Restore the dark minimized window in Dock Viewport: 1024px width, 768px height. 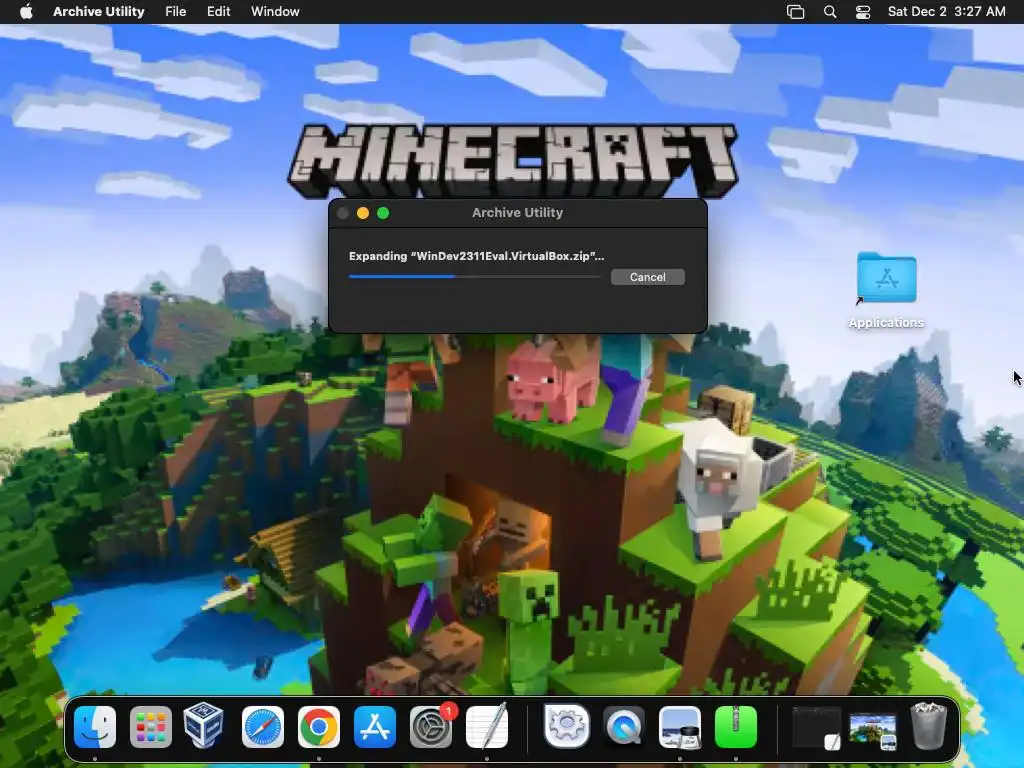816,727
